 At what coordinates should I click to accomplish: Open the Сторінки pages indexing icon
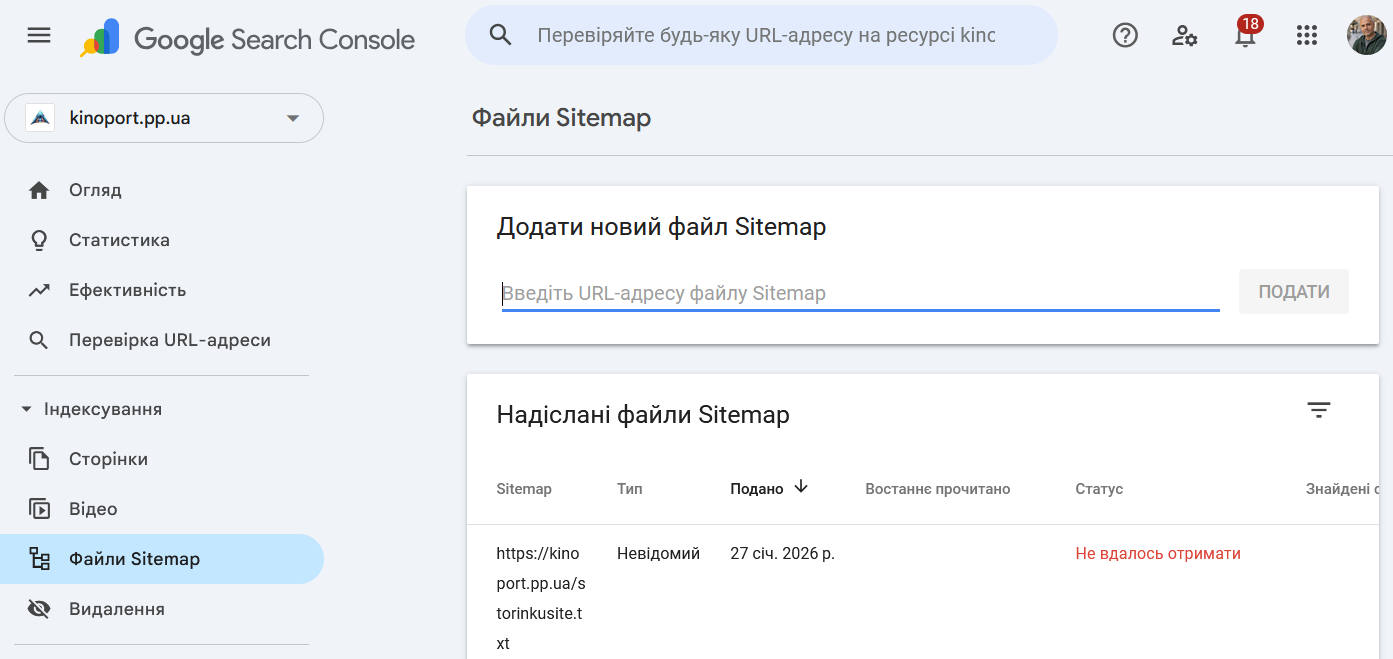(38, 458)
